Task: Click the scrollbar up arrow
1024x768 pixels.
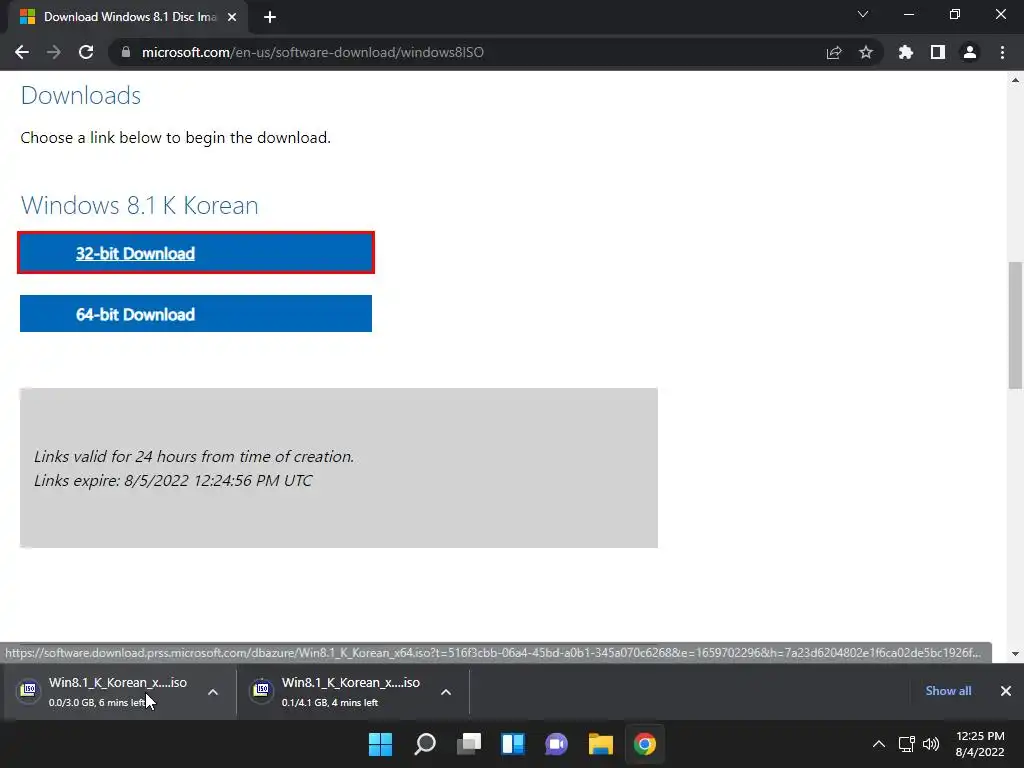Action: click(1015, 81)
